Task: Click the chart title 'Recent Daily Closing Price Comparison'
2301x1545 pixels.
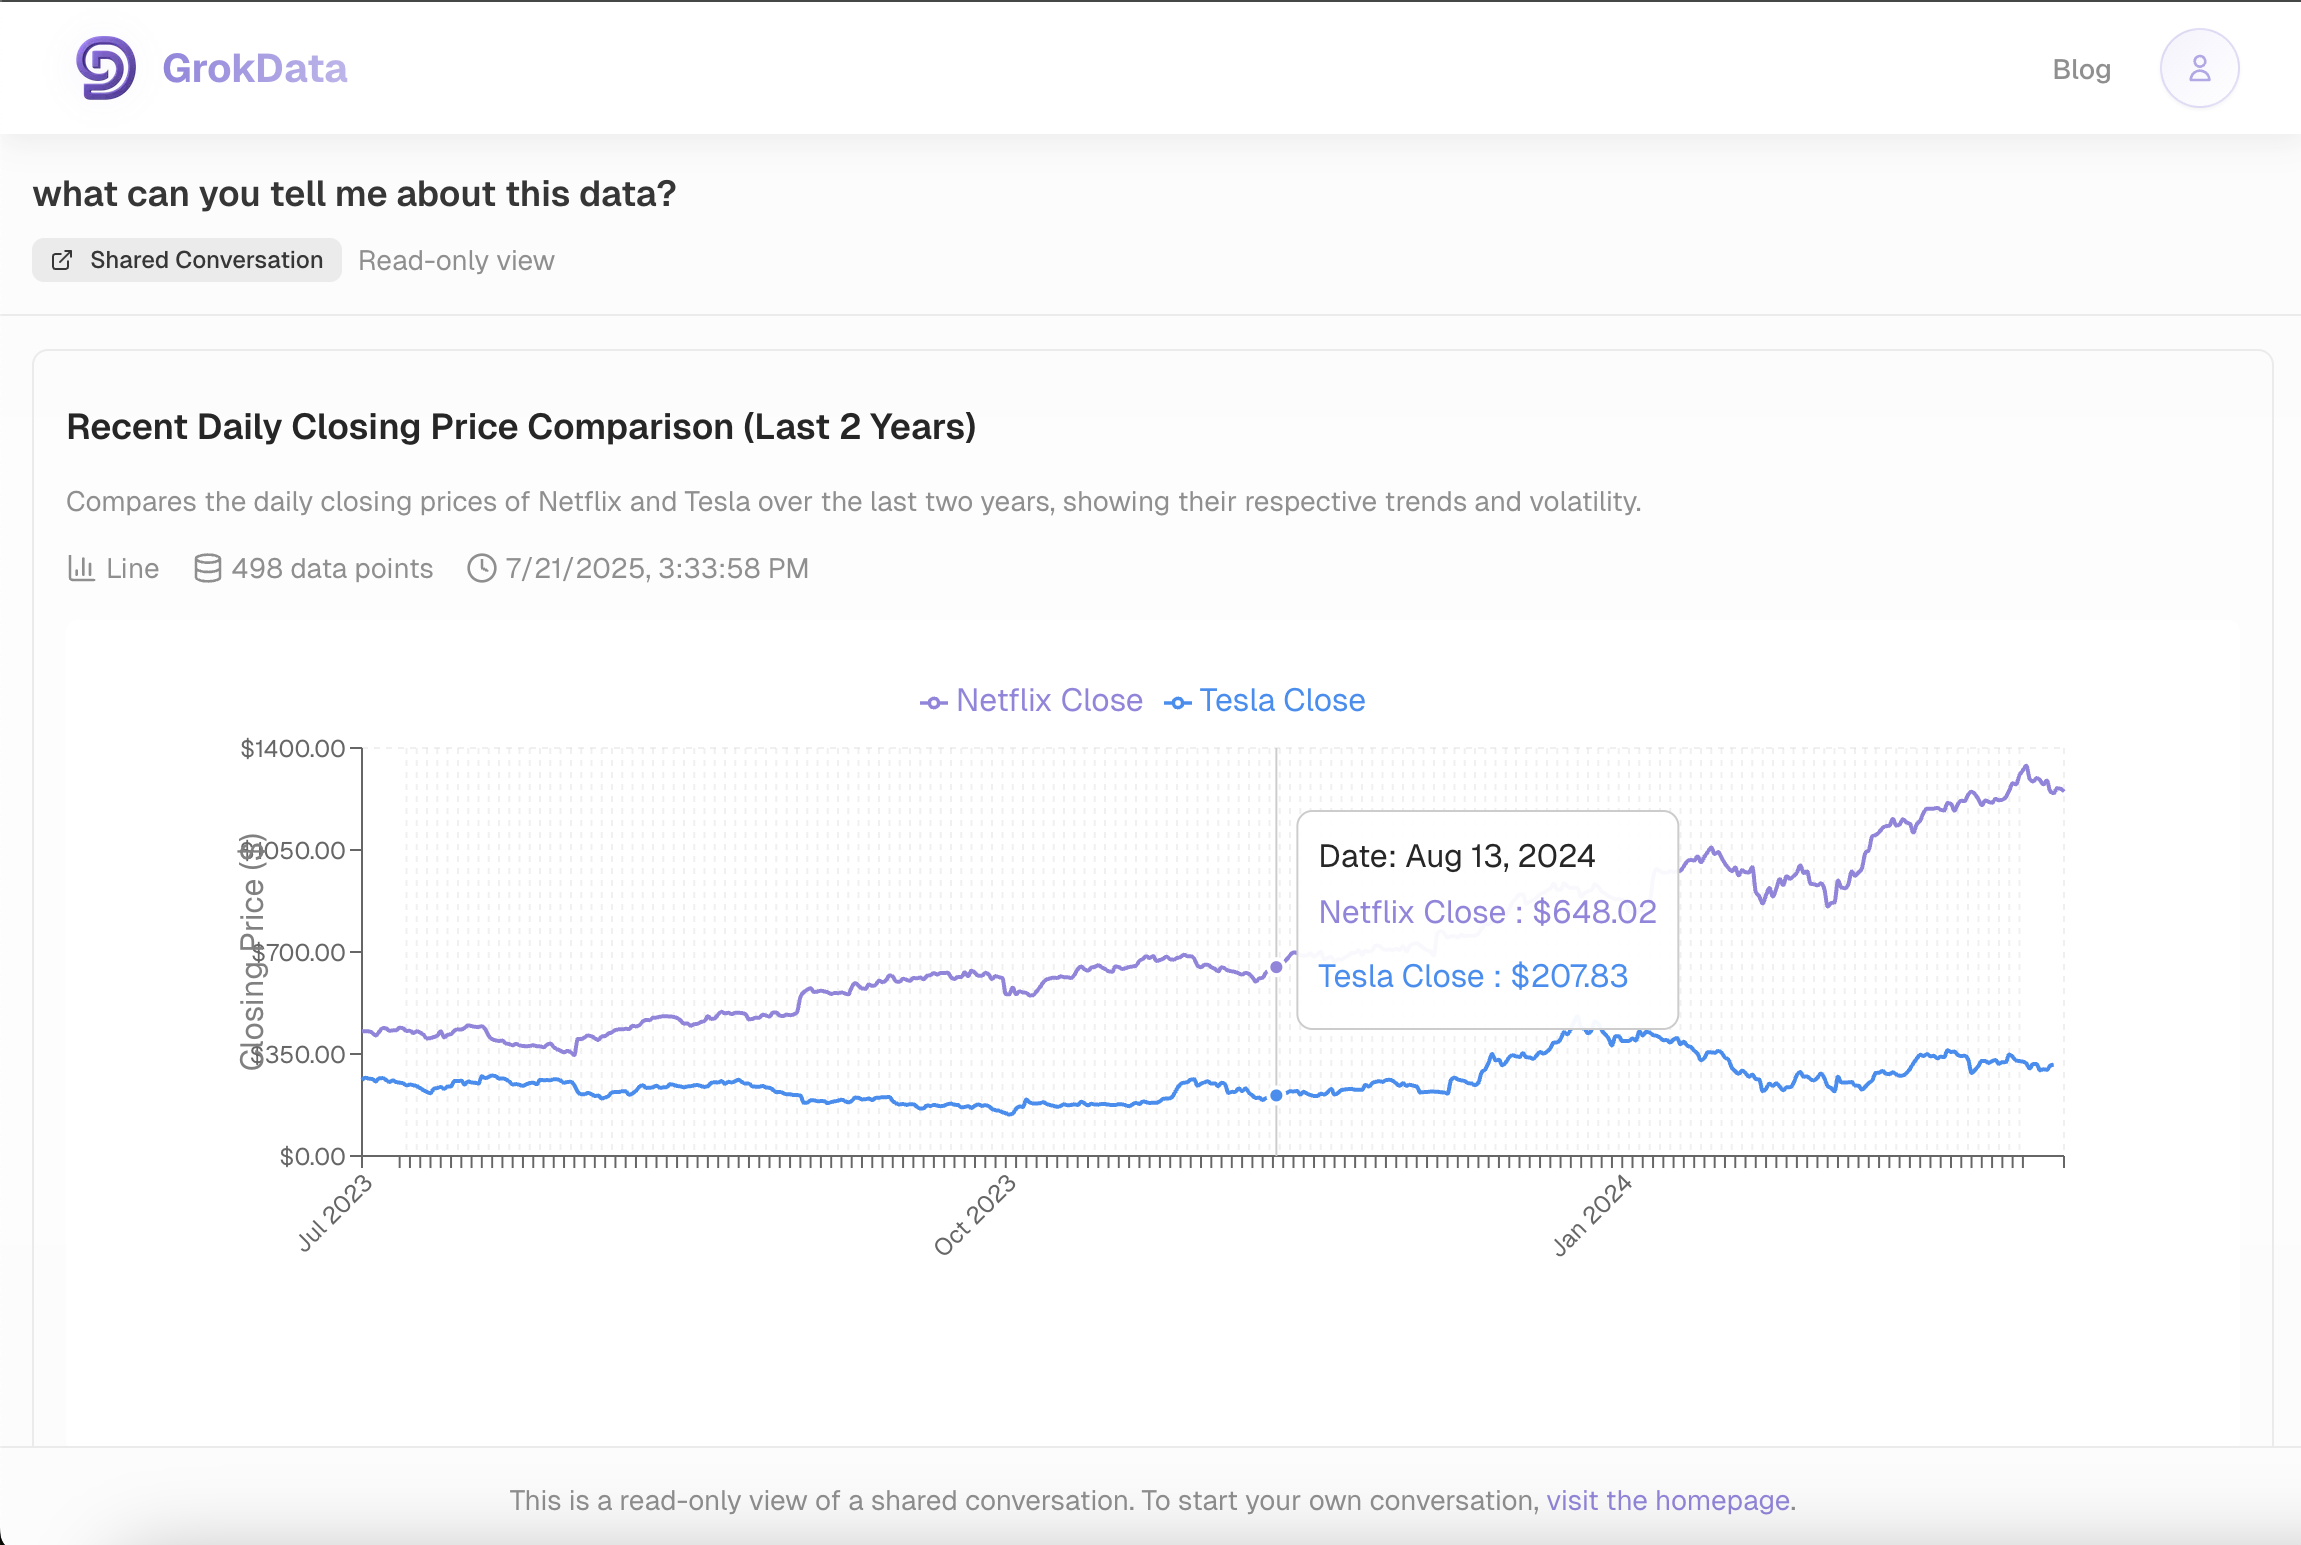Action: point(521,427)
